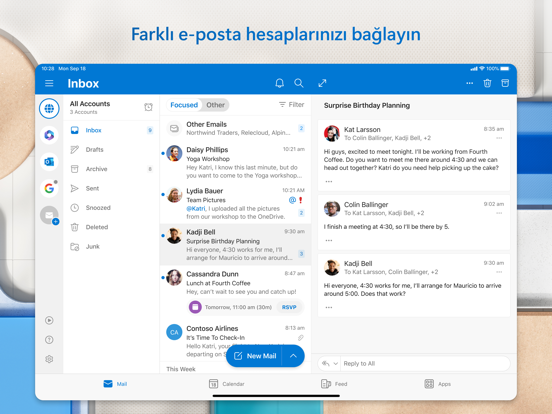This screenshot has height=414, width=552.
Task: Open options for Kadji Bell message header
Action: pos(499,272)
